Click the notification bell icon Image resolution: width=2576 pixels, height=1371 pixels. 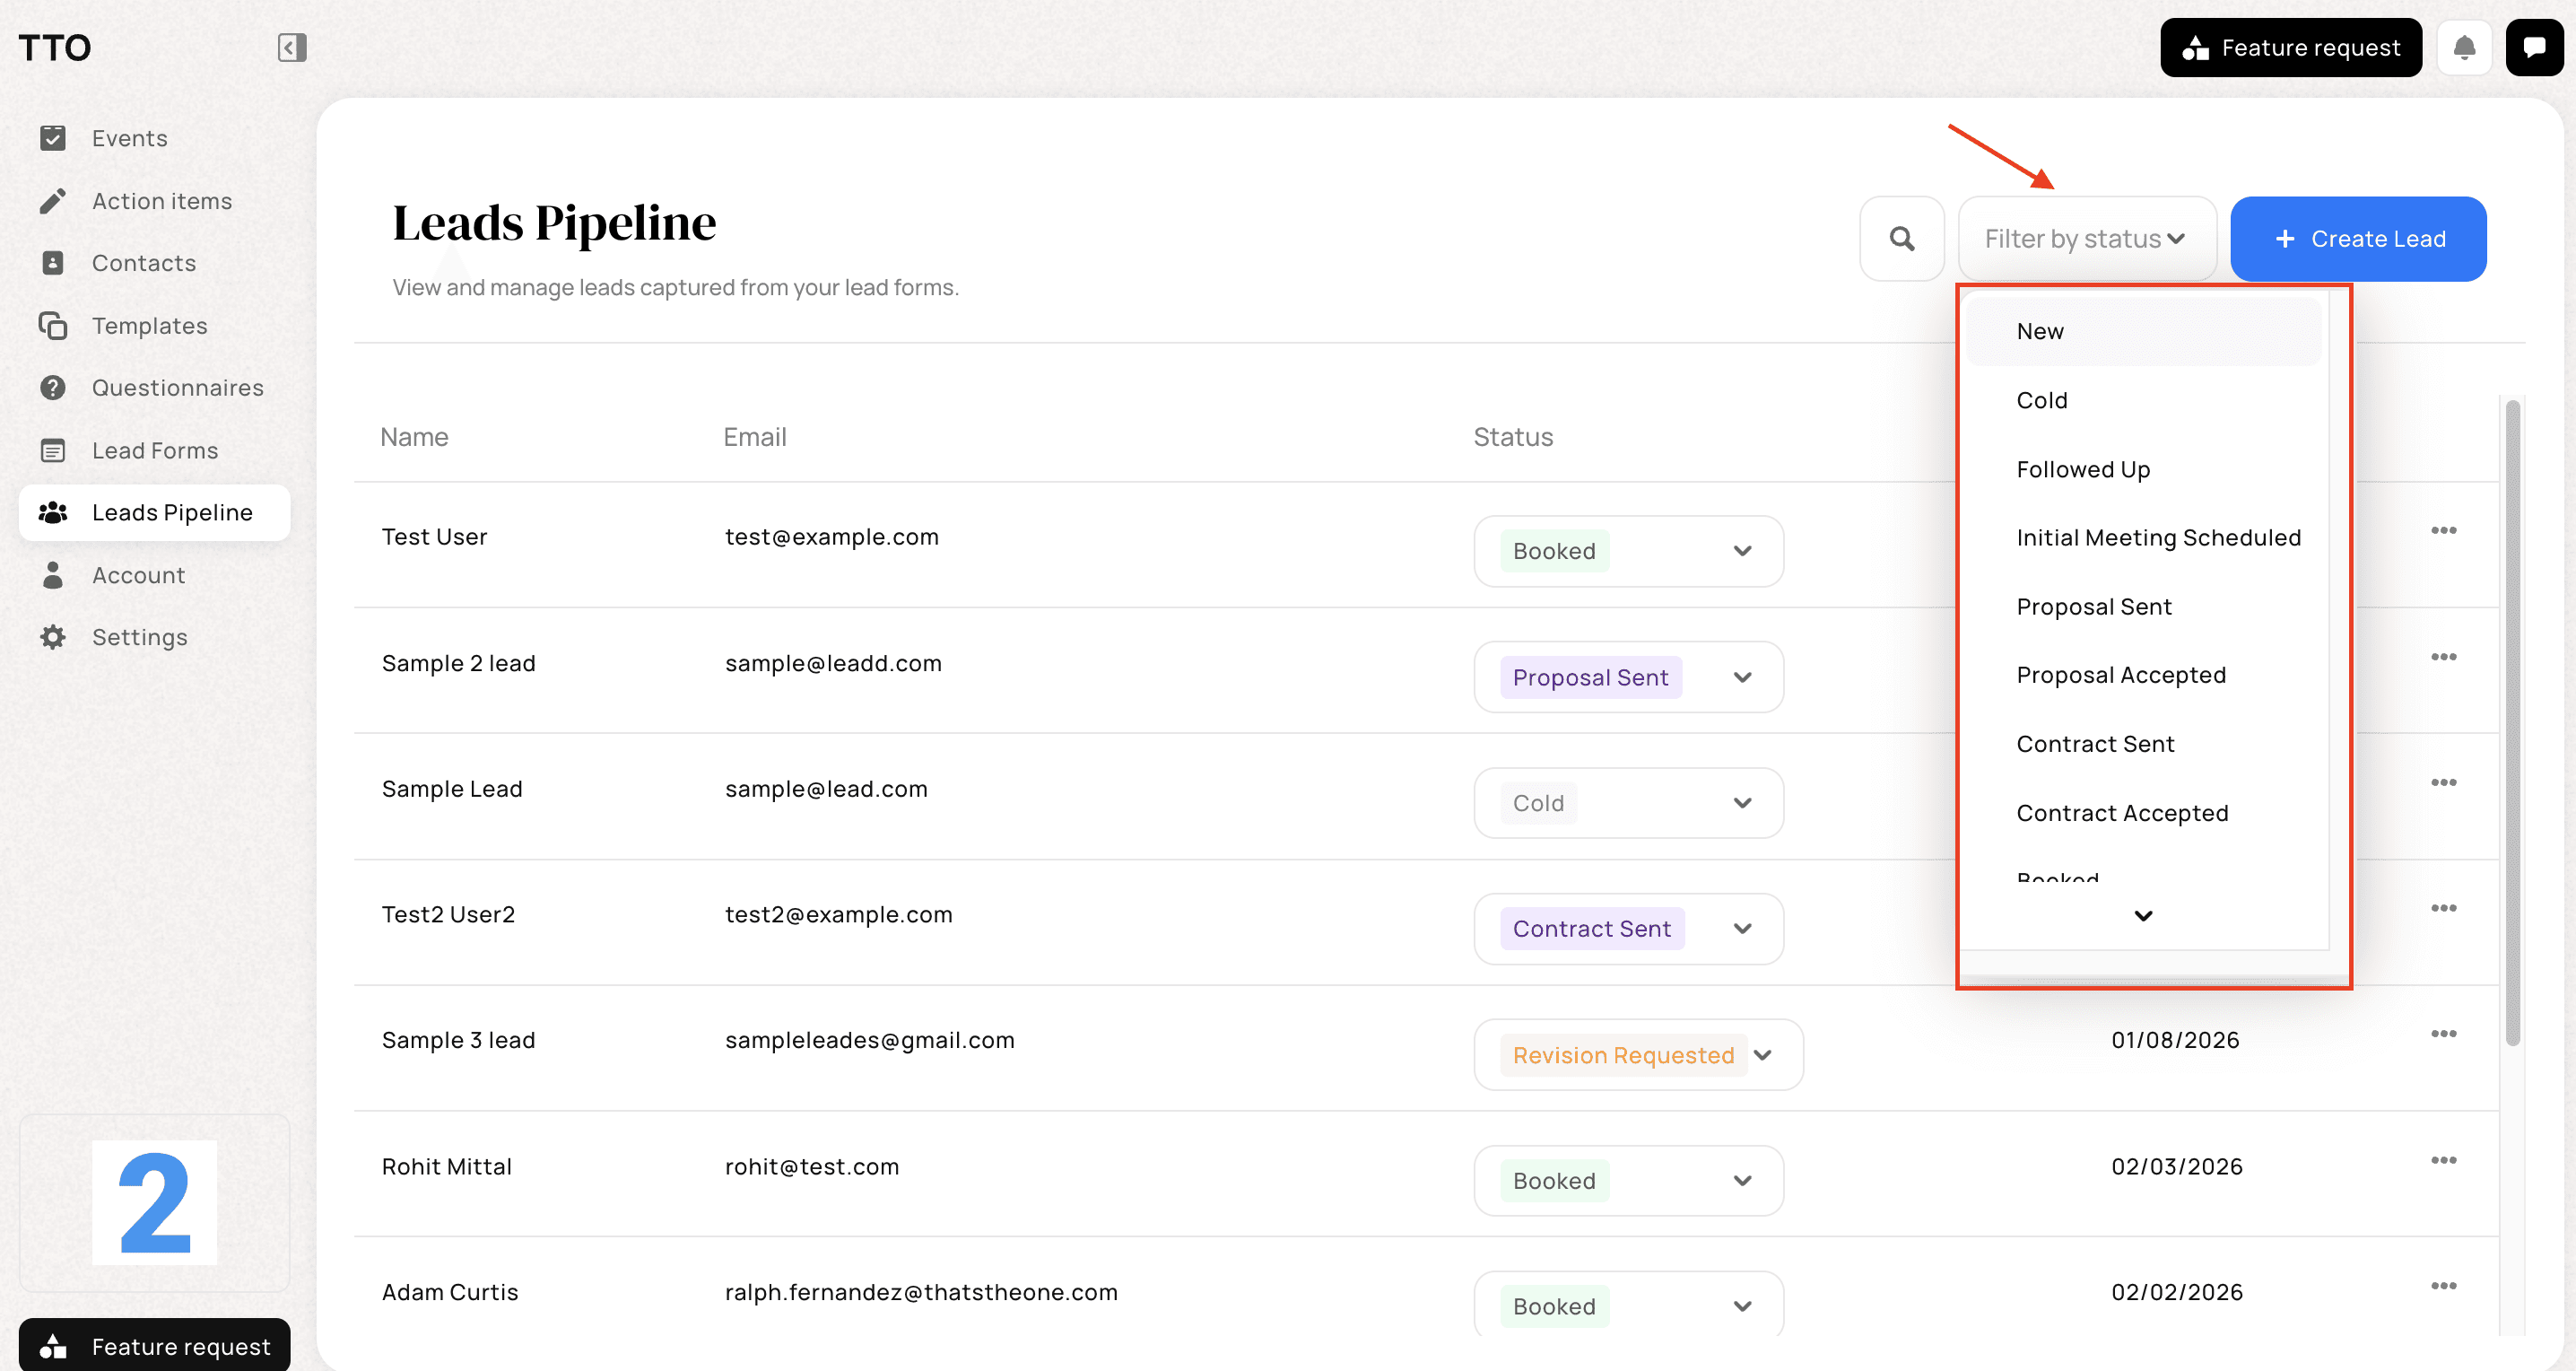pyautogui.click(x=2464, y=47)
